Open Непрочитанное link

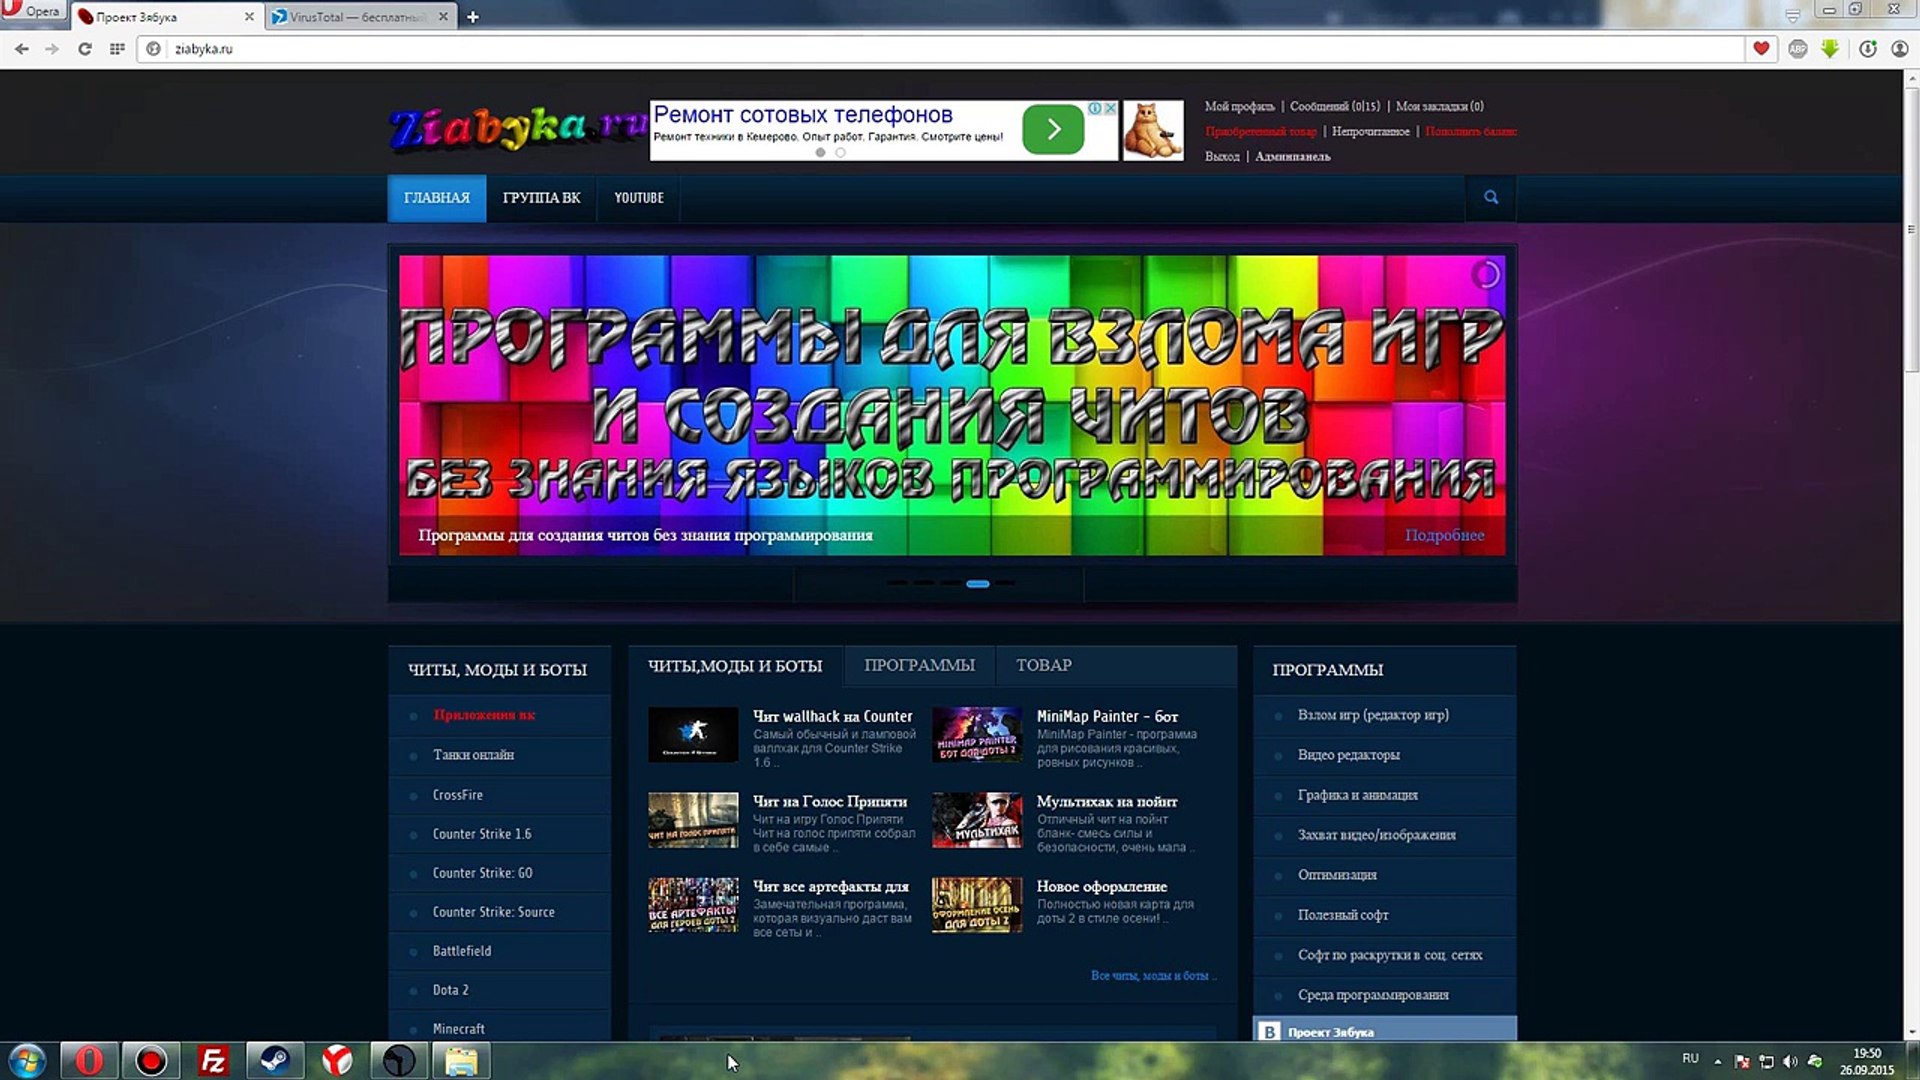pyautogui.click(x=1370, y=131)
